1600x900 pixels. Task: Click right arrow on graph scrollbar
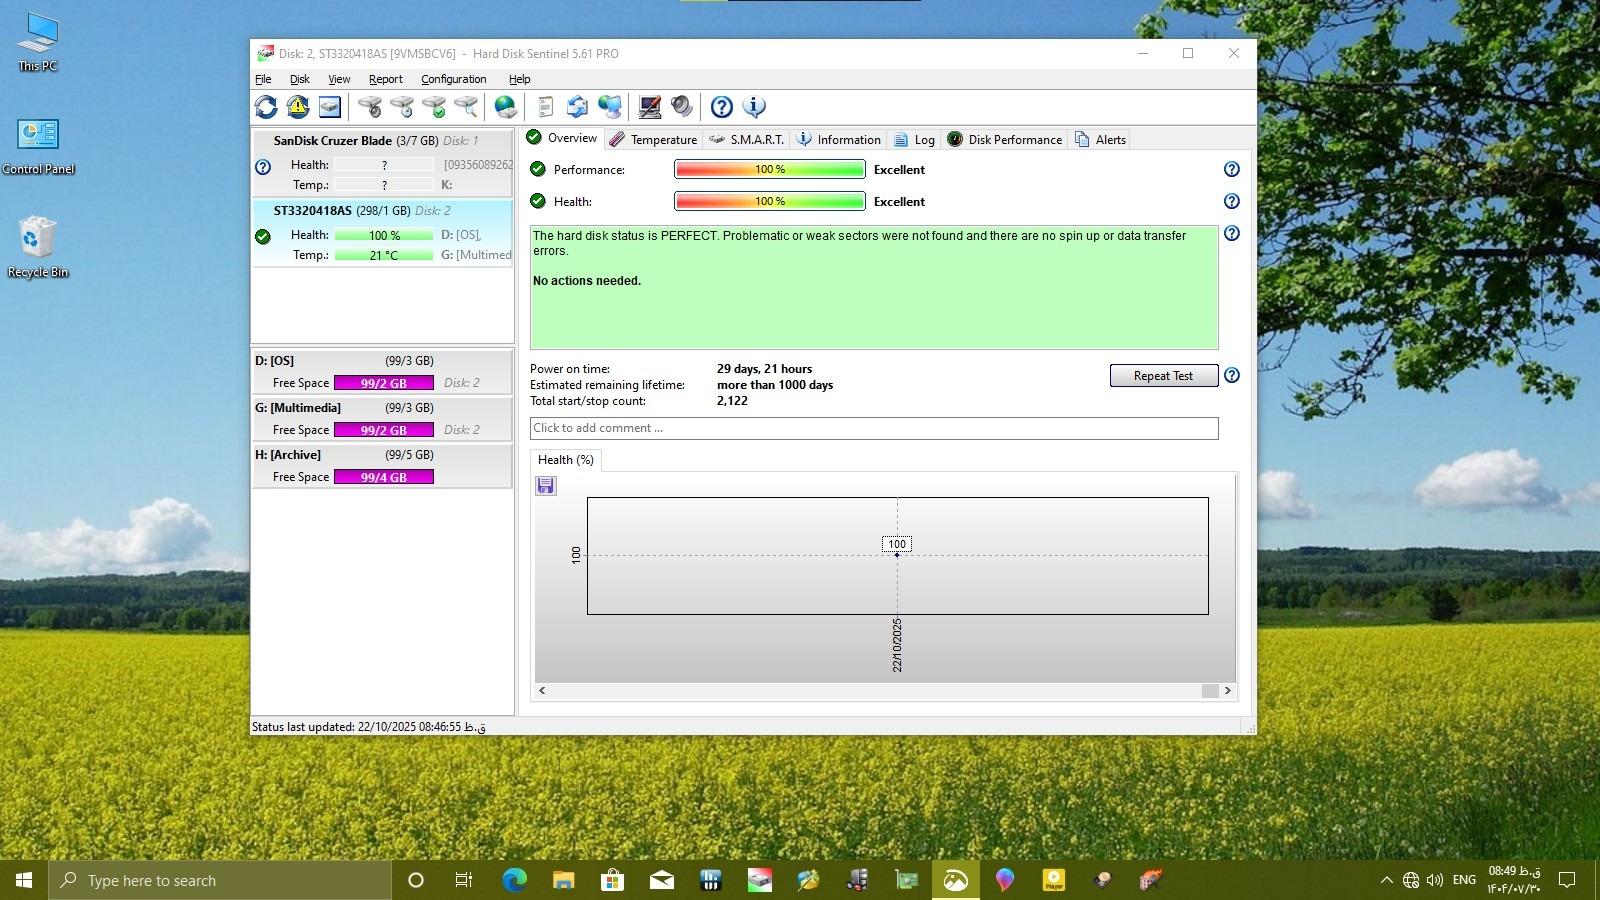click(x=1228, y=691)
